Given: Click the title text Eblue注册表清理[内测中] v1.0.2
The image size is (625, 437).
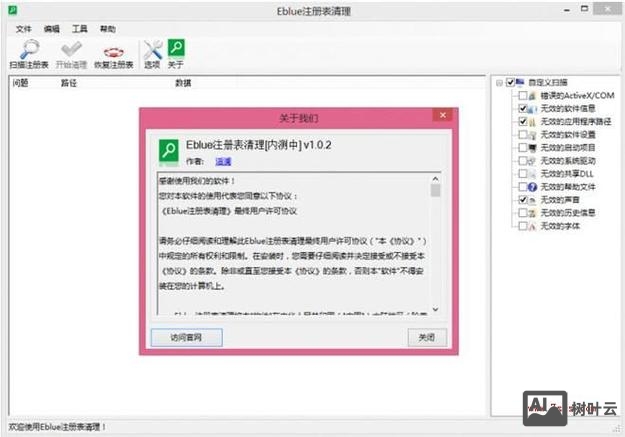Looking at the screenshot, I should click(x=259, y=145).
